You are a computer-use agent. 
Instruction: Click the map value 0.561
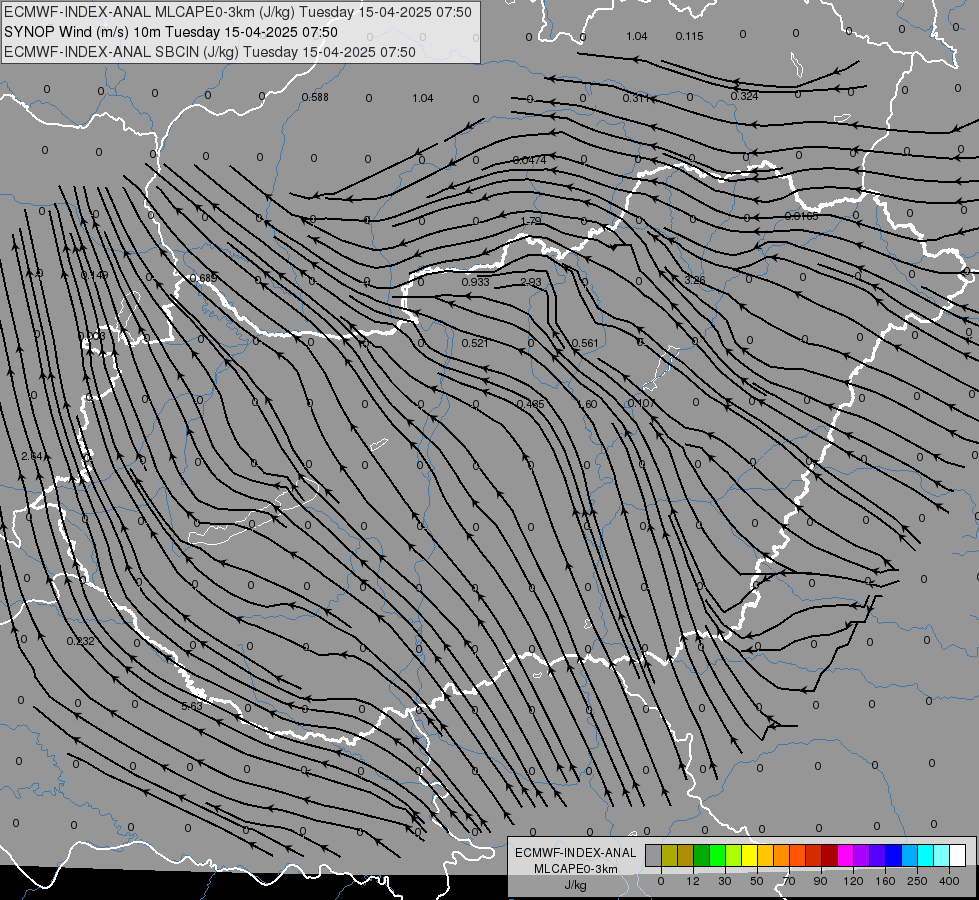(585, 343)
